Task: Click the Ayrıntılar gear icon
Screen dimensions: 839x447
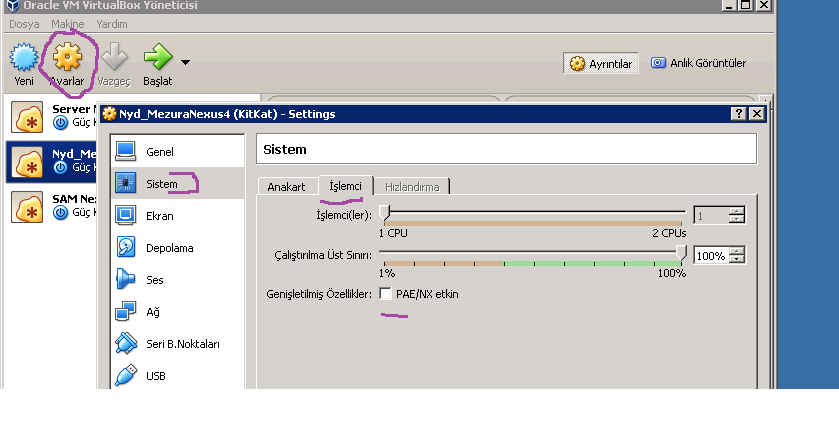Action: pos(577,64)
